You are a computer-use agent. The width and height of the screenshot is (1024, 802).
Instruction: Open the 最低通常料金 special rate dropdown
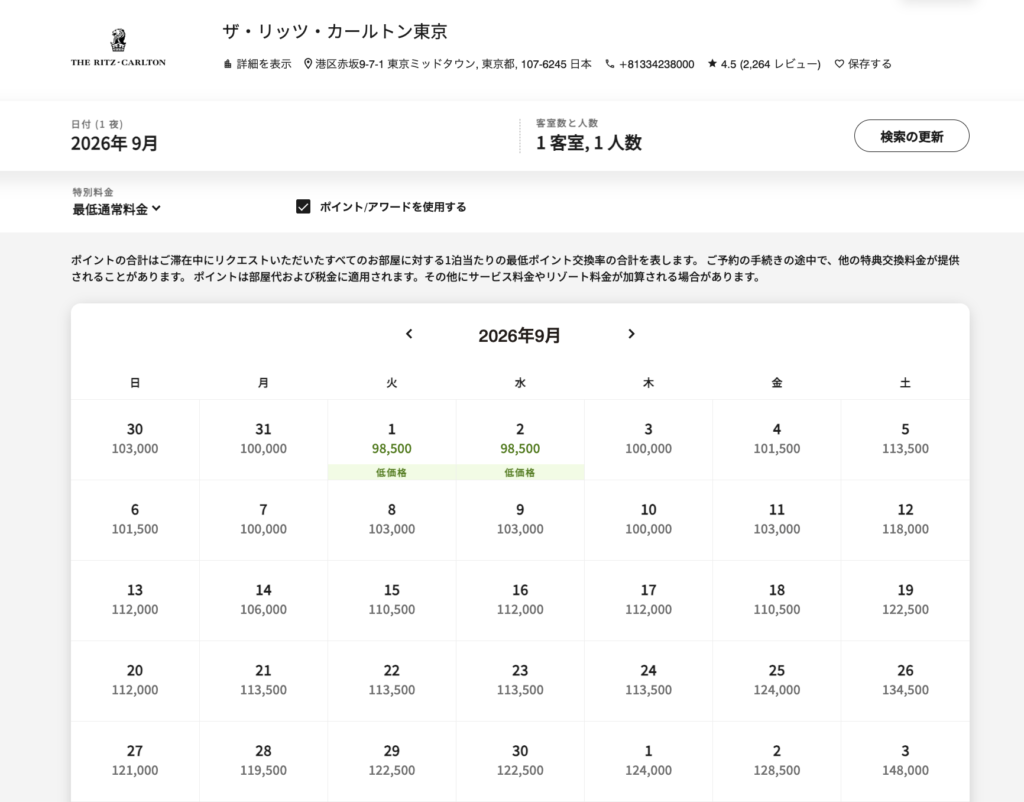point(116,209)
